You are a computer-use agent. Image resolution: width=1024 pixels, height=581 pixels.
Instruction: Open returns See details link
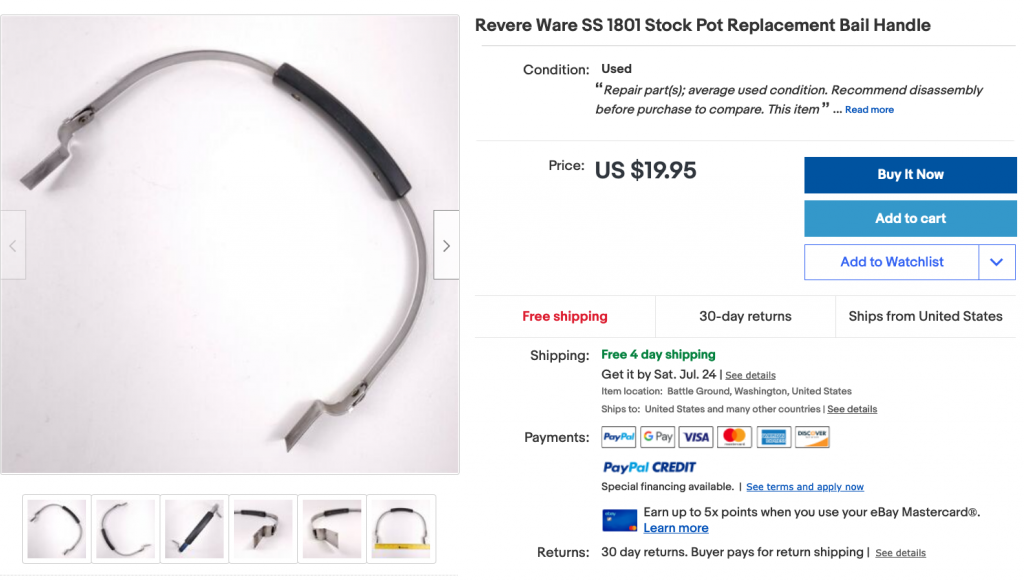[901, 553]
